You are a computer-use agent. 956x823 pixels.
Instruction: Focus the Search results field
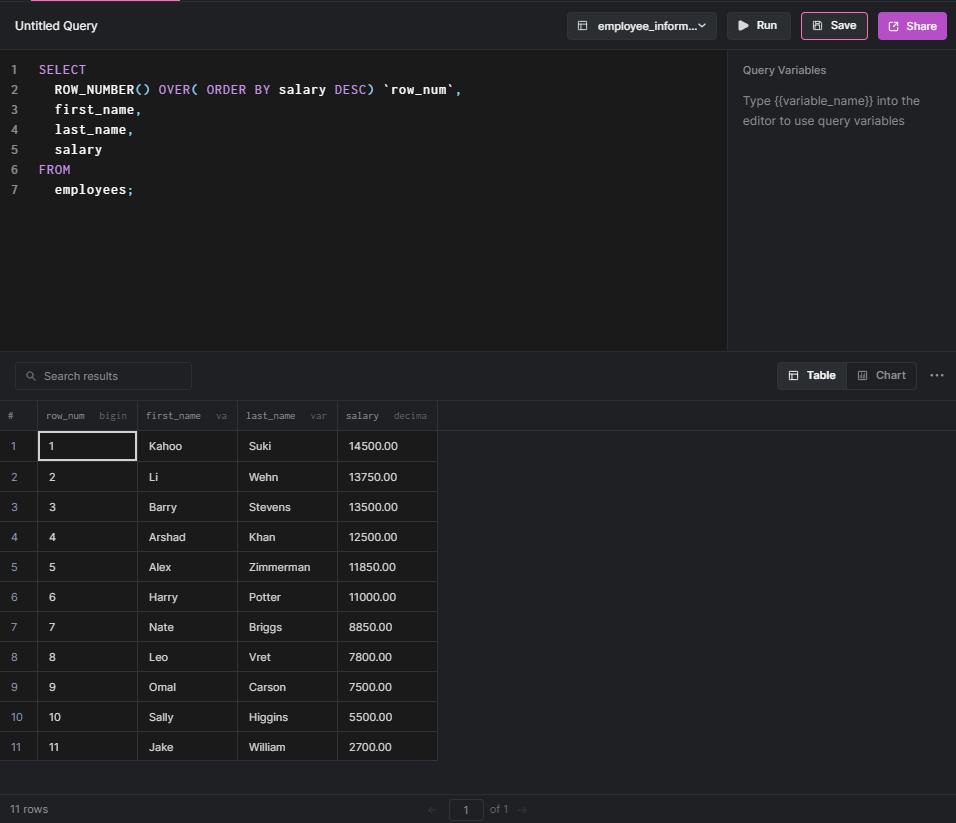click(103, 376)
